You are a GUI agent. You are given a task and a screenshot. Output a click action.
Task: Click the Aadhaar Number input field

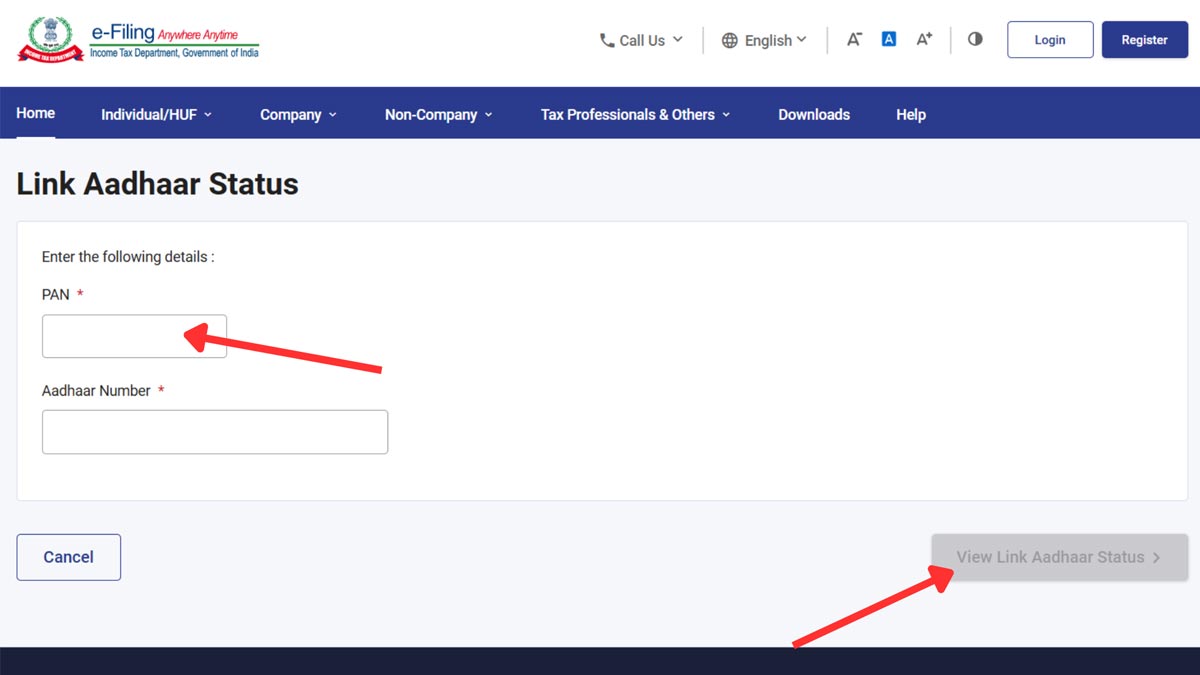pos(215,431)
